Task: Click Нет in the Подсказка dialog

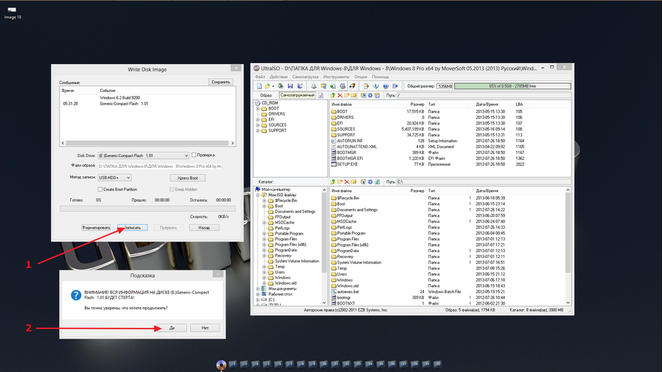Action: pyautogui.click(x=205, y=328)
